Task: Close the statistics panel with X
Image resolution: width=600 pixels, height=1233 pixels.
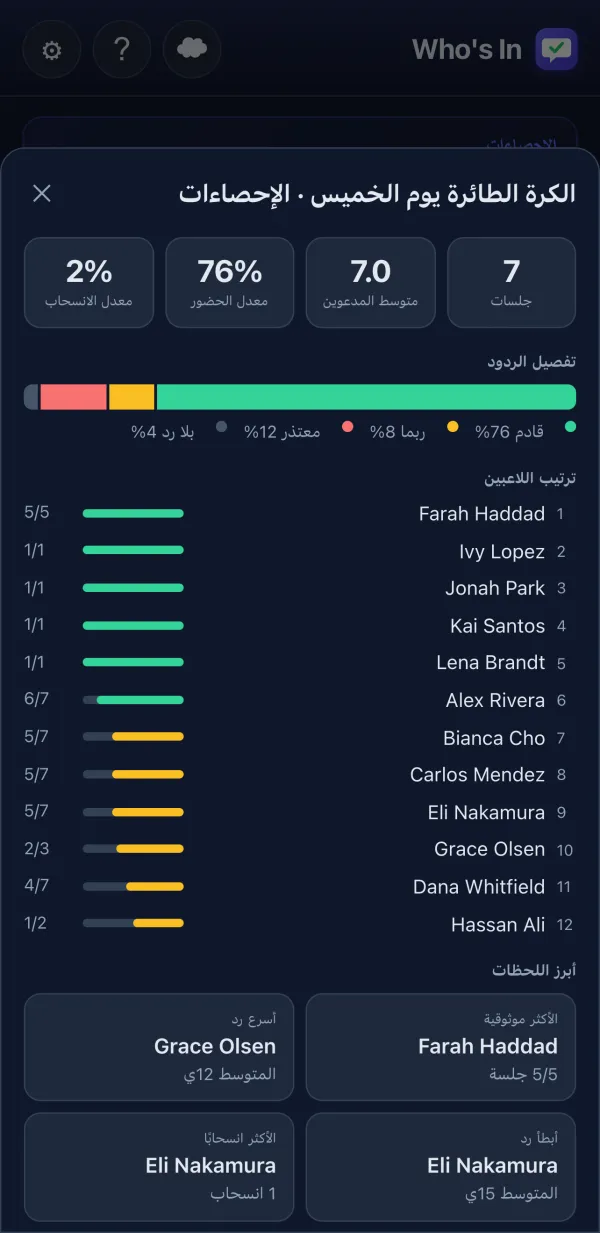Action: [42, 193]
